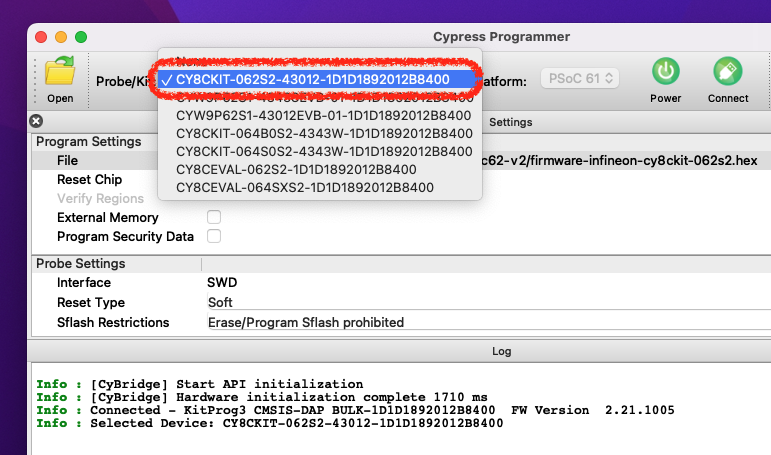Click the Probe Settings section header
Image resolution: width=771 pixels, height=455 pixels.
[x=81, y=264]
